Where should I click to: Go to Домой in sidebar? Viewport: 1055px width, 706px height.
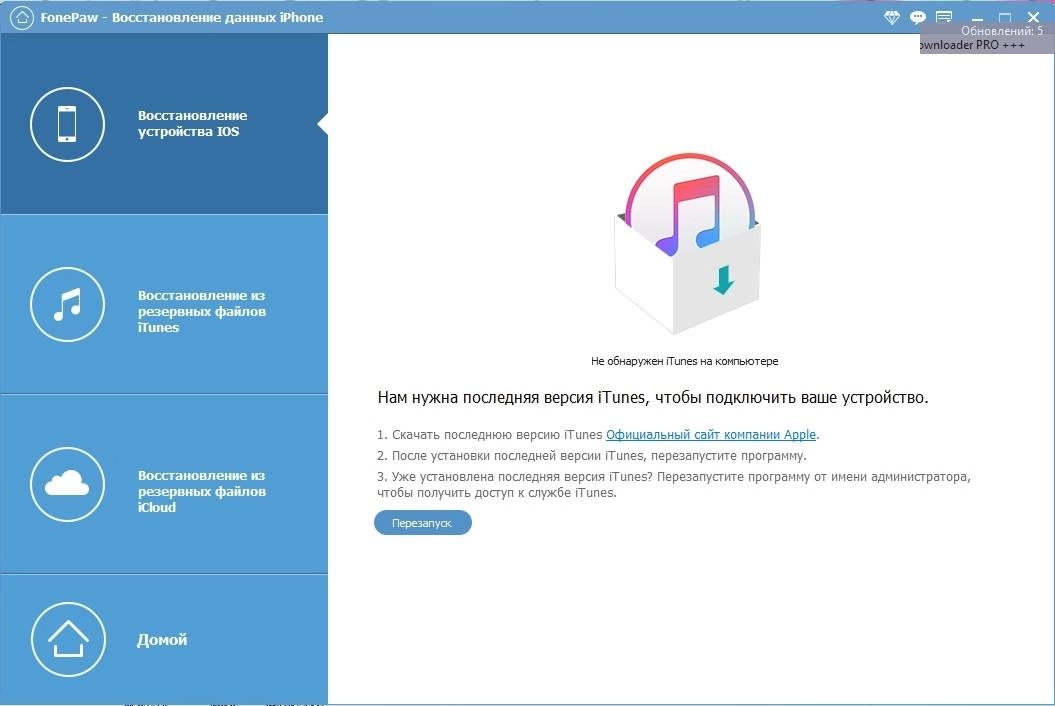tap(164, 639)
